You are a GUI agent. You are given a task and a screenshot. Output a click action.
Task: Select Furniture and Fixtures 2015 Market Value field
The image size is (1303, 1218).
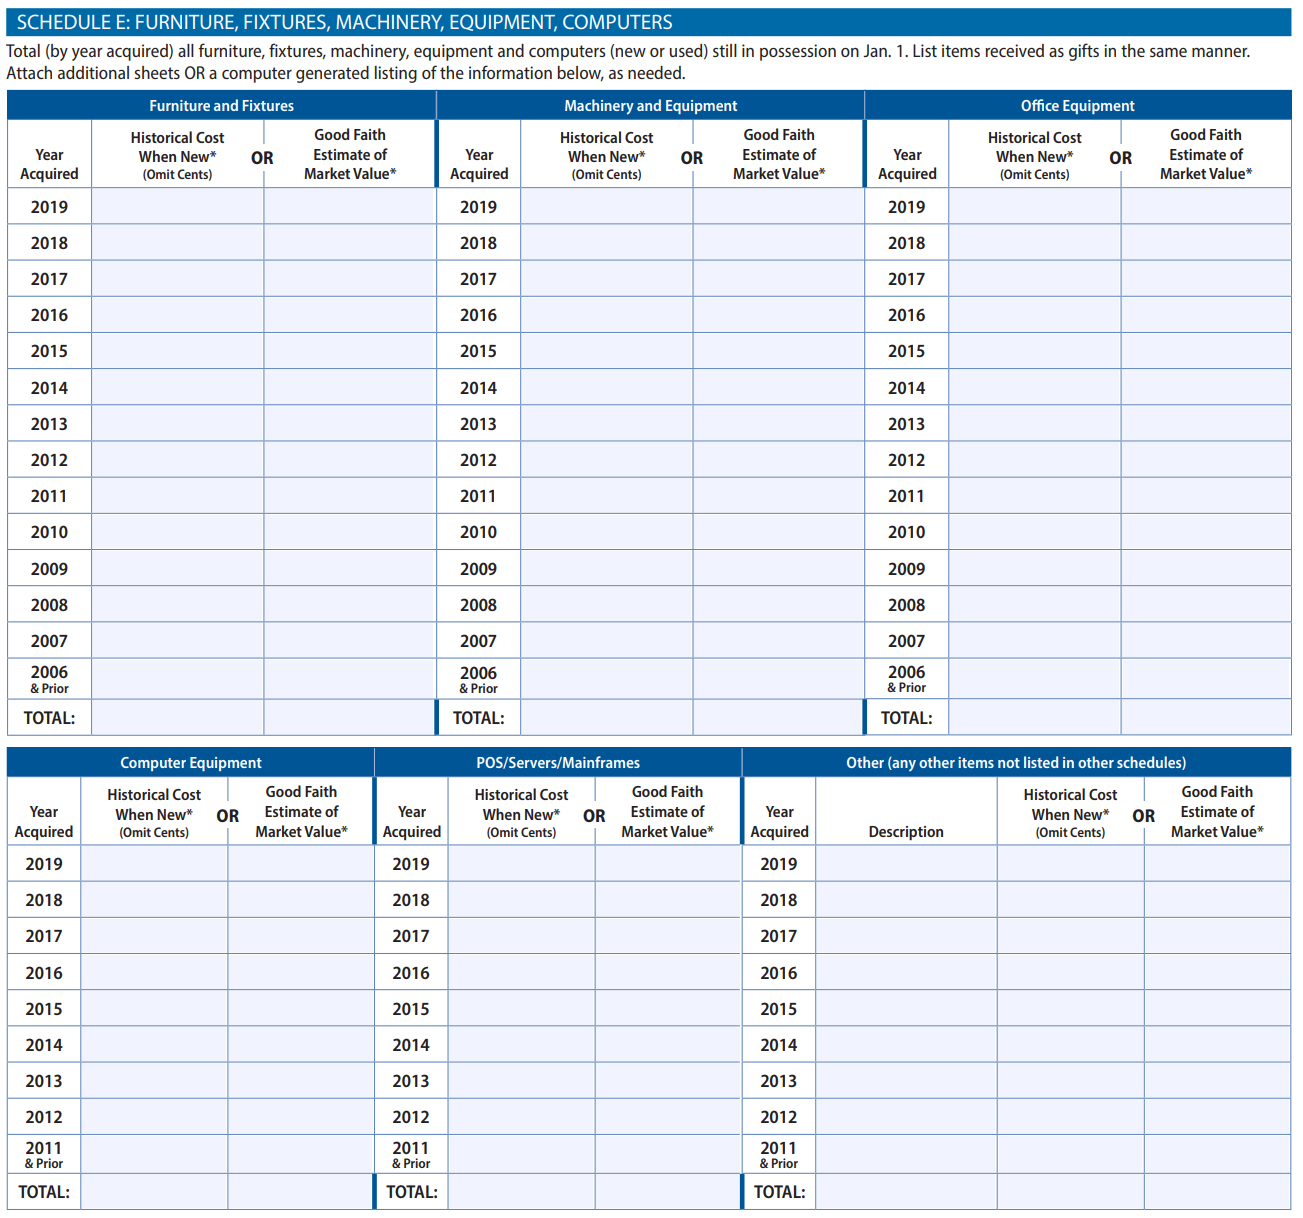point(349,351)
